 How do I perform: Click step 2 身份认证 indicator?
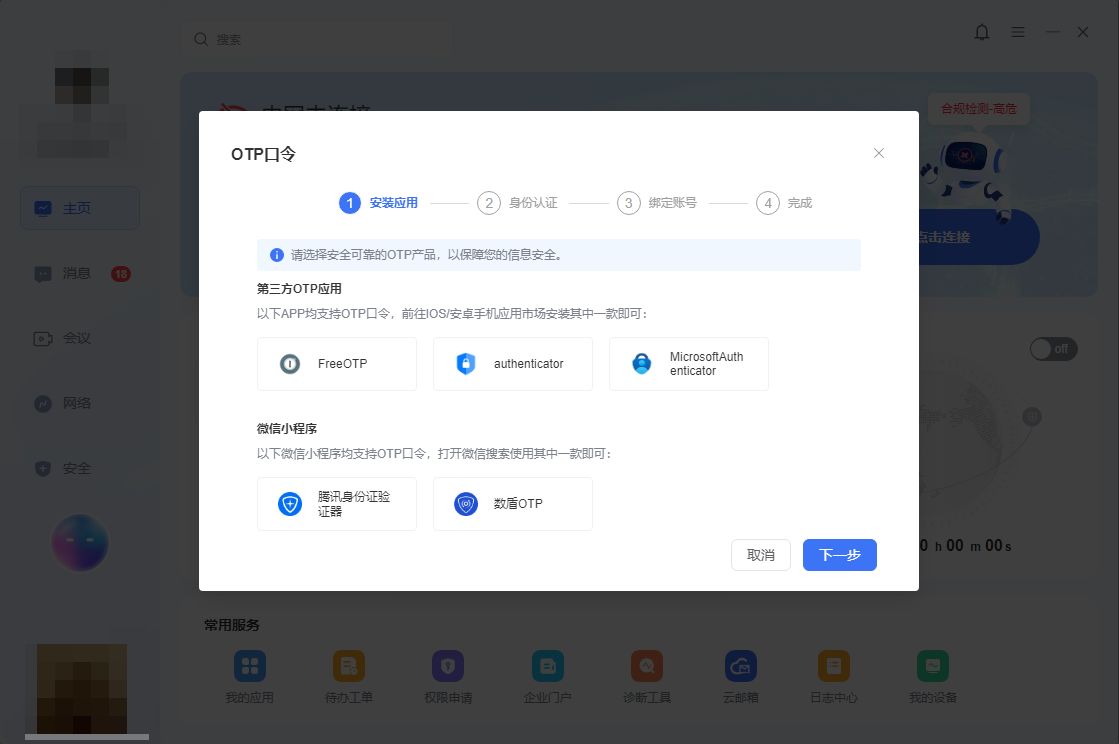pos(517,203)
